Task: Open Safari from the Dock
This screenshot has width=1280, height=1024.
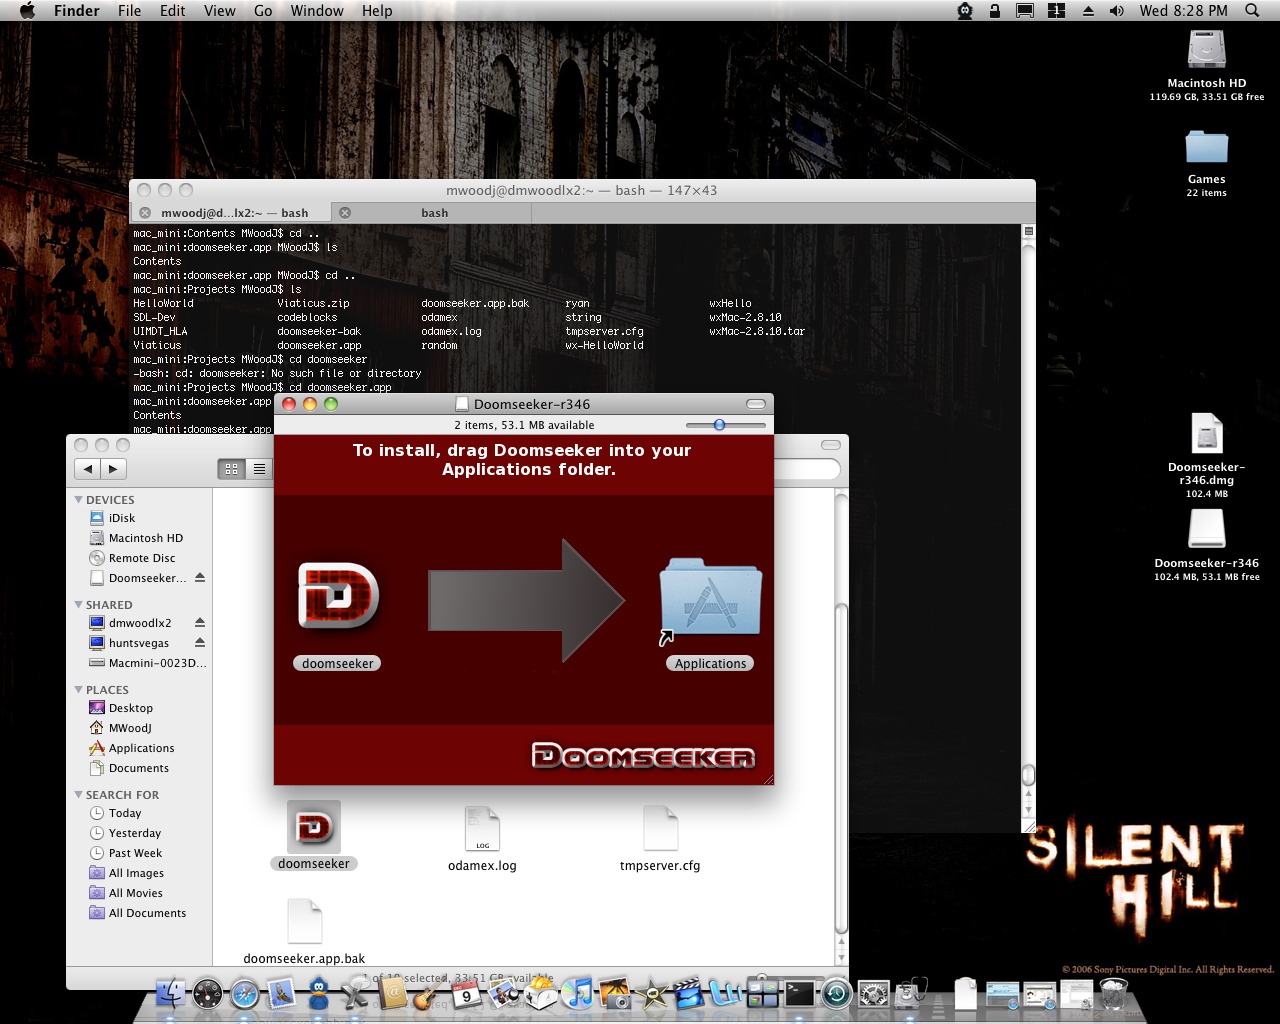Action: pos(245,994)
